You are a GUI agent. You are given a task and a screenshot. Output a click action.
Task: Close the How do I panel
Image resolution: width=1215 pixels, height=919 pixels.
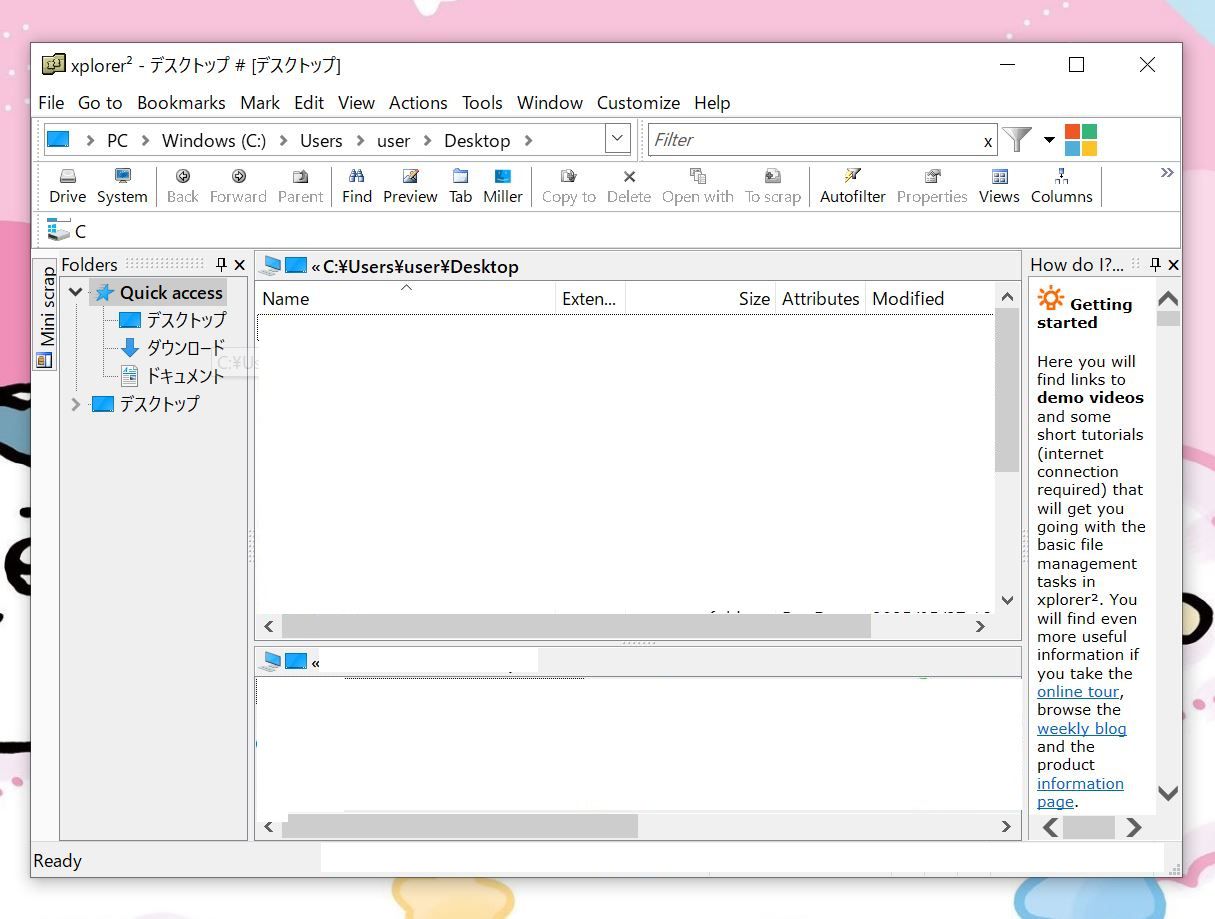tap(1173, 265)
